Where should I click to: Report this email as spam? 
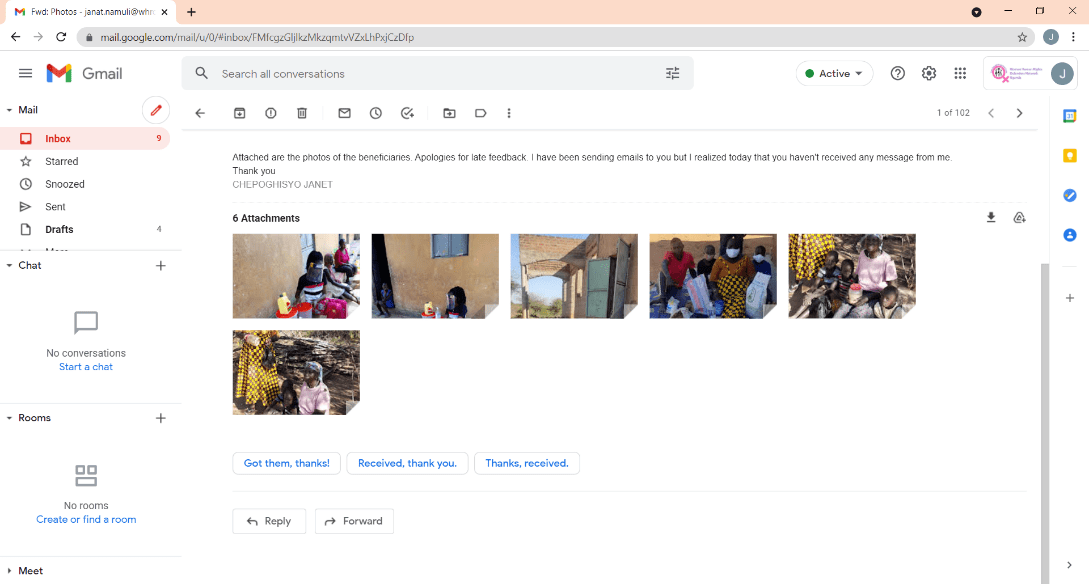coord(271,113)
